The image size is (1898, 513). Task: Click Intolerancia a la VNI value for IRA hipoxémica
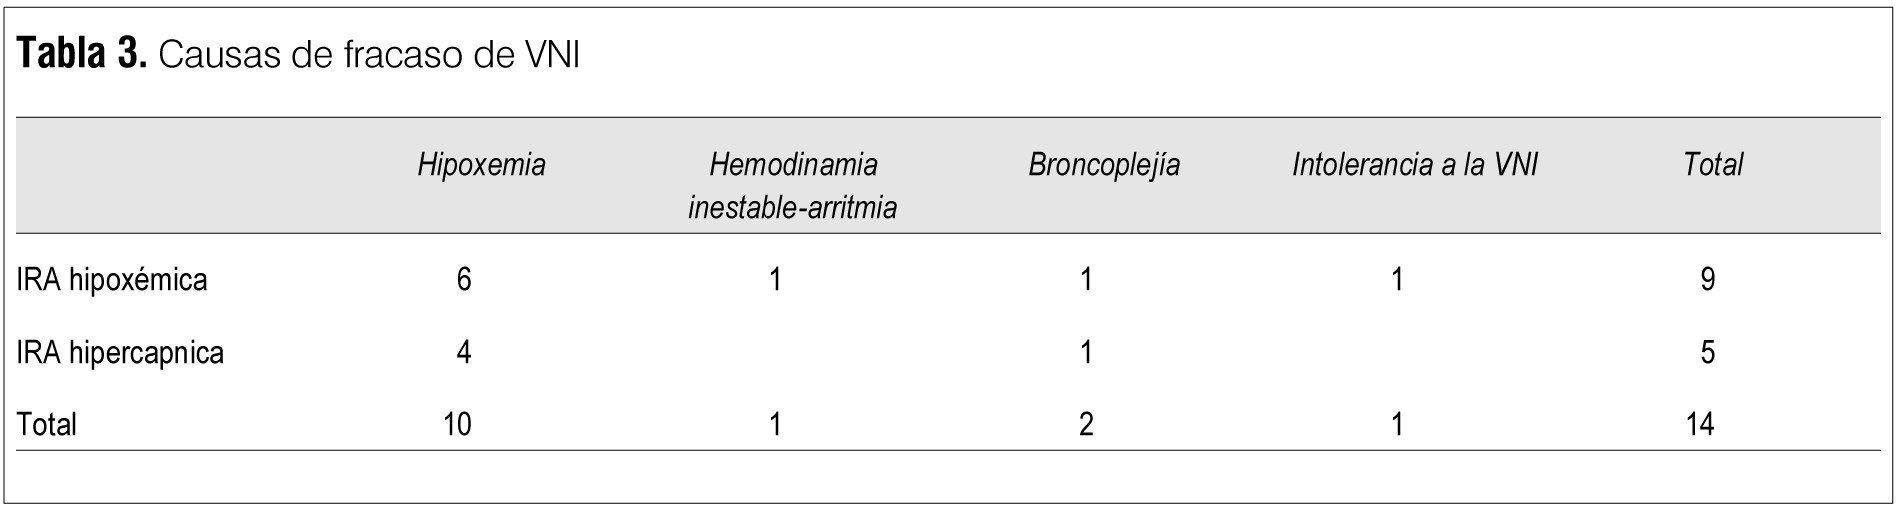coord(1397,280)
